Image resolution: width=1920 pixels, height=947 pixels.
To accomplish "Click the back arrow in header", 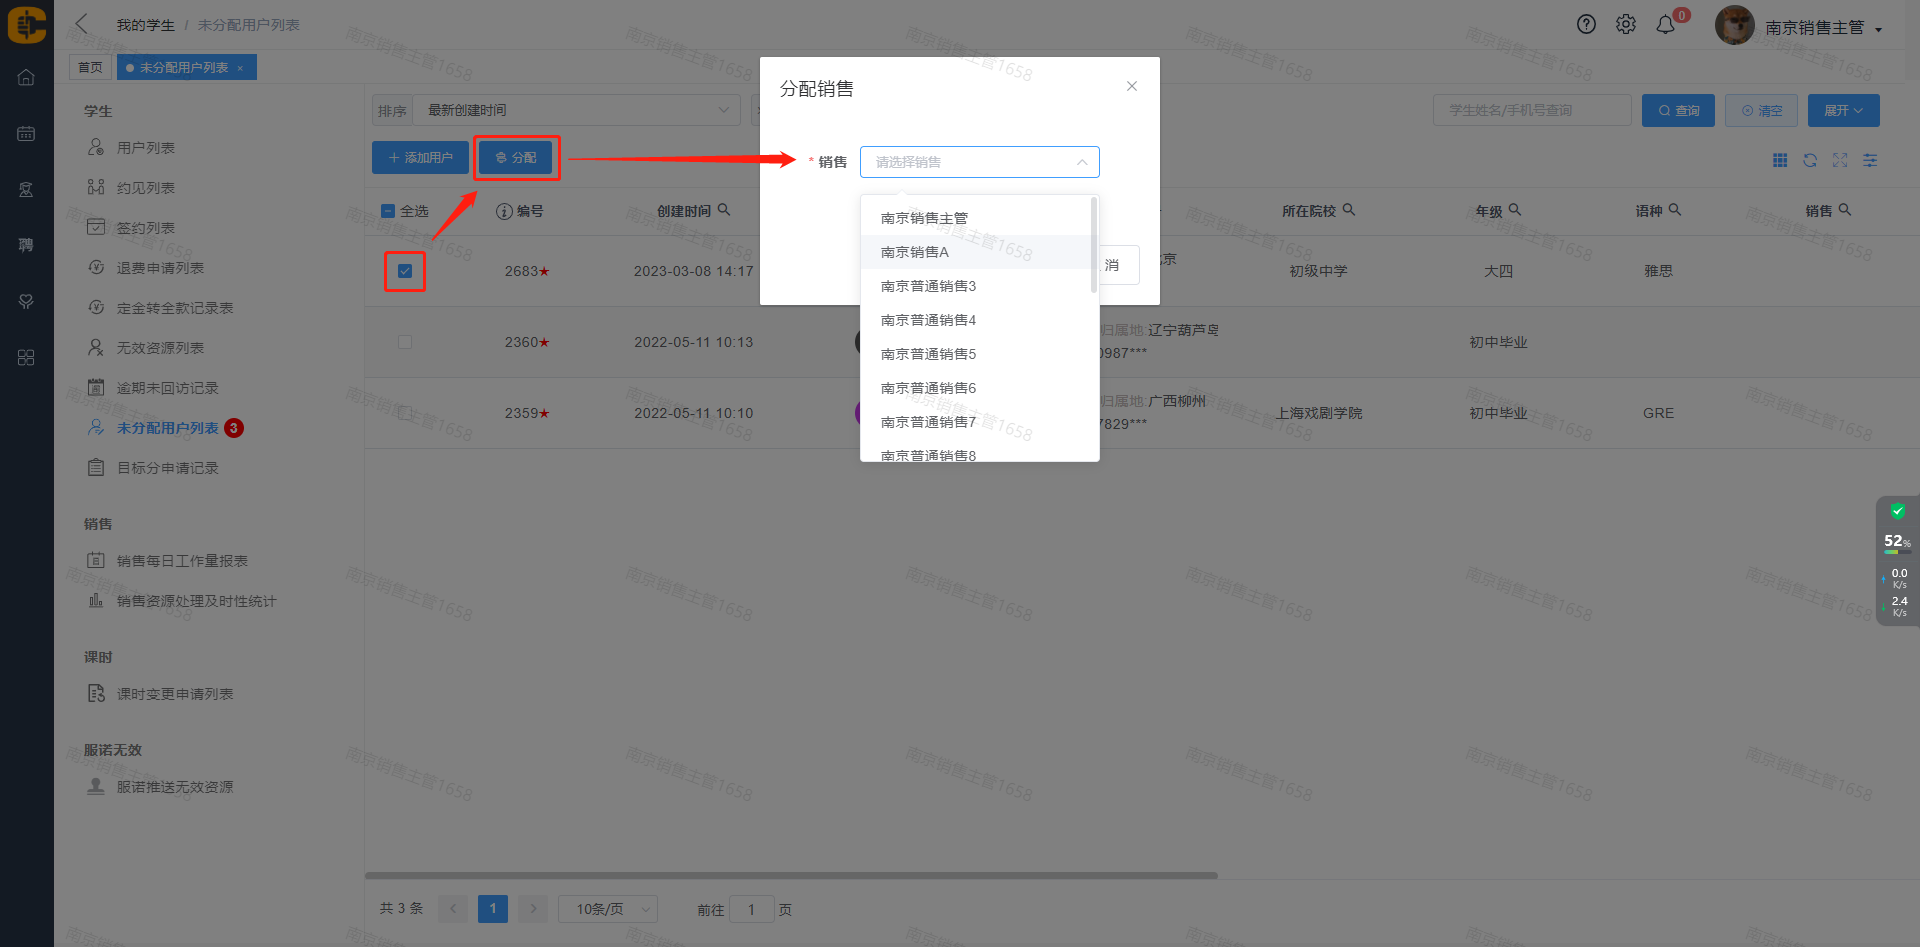I will click(82, 24).
